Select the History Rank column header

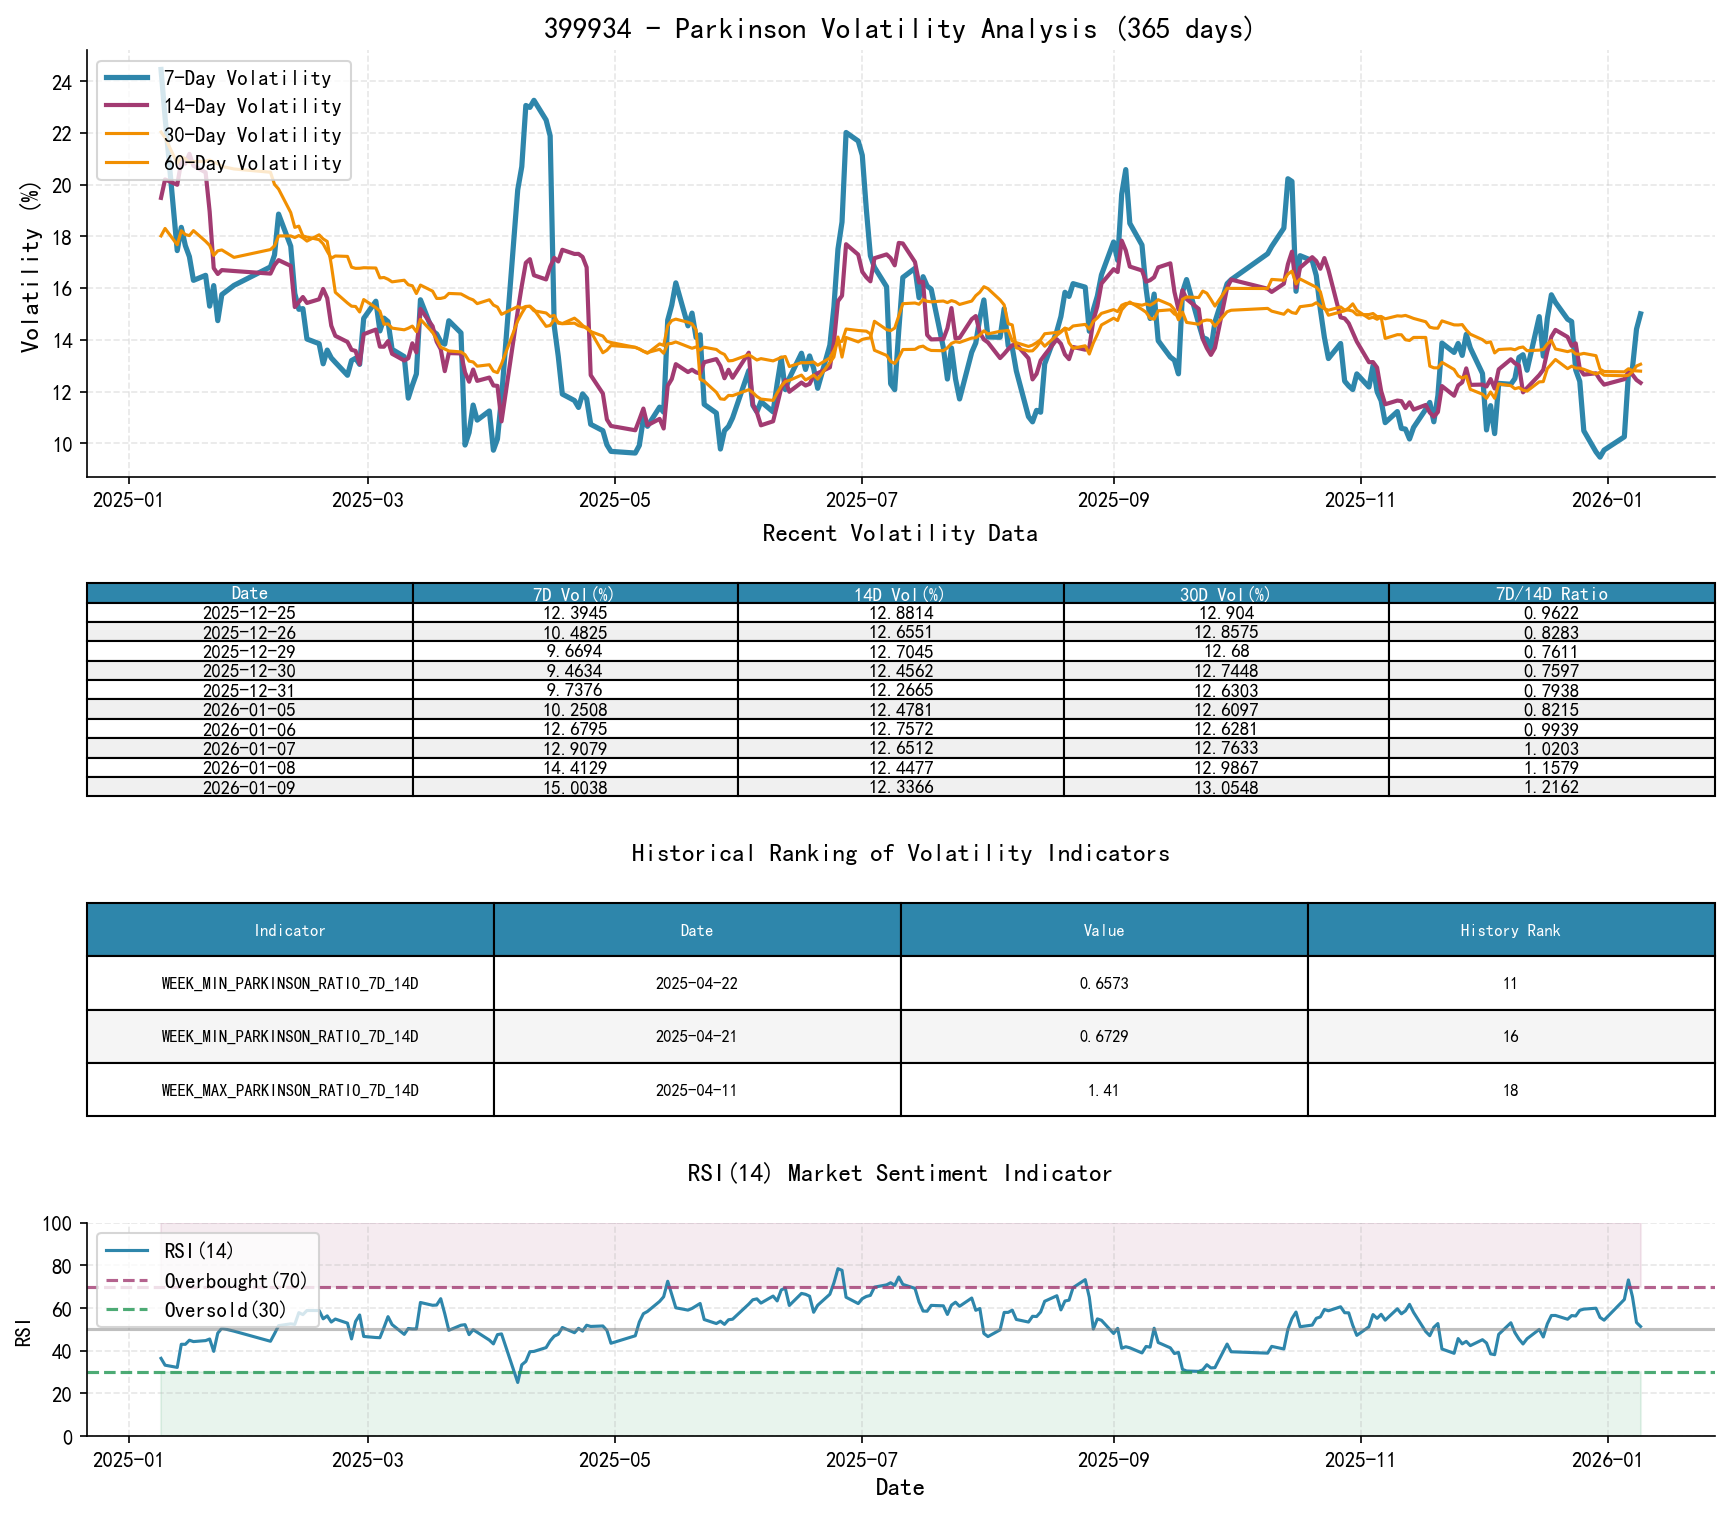coord(1510,930)
